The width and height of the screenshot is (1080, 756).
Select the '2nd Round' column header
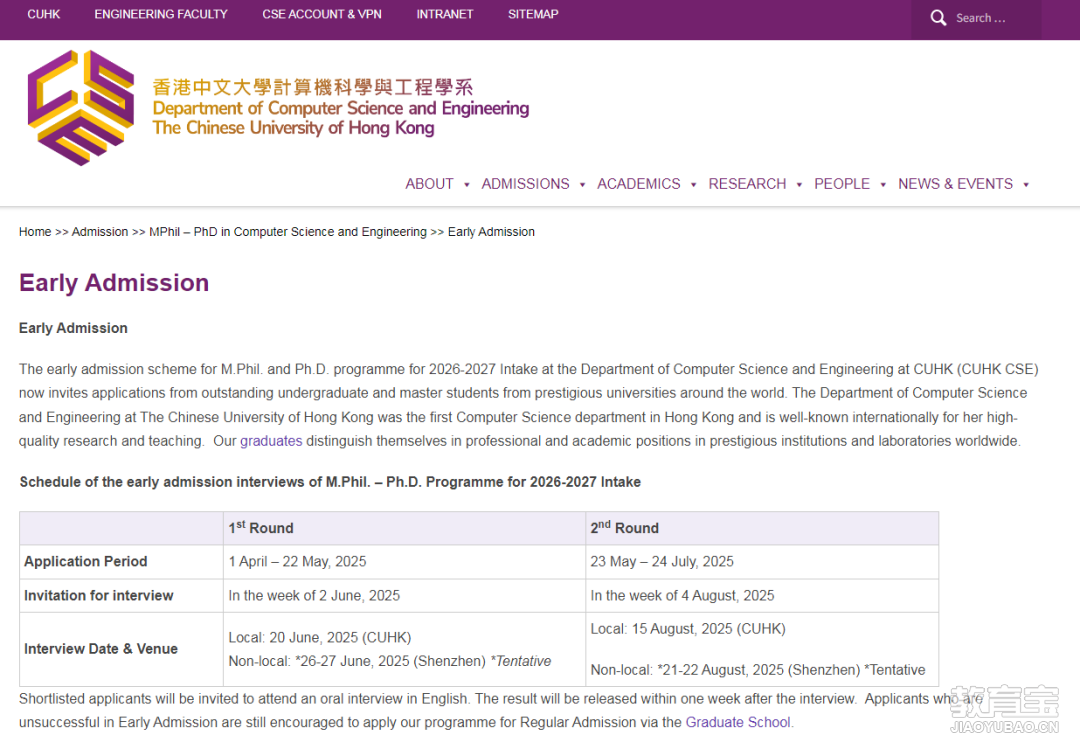pyautogui.click(x=625, y=527)
